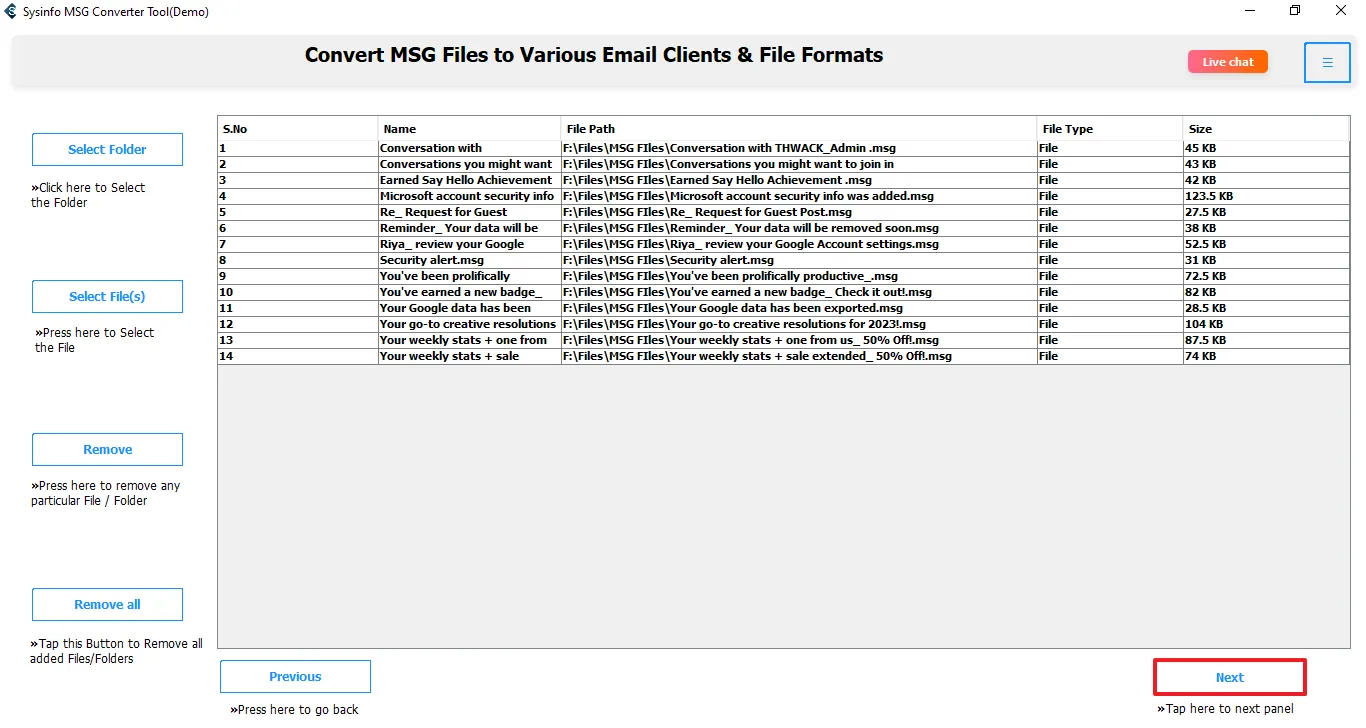Restore down the application window
The image size is (1366, 728).
[1295, 11]
